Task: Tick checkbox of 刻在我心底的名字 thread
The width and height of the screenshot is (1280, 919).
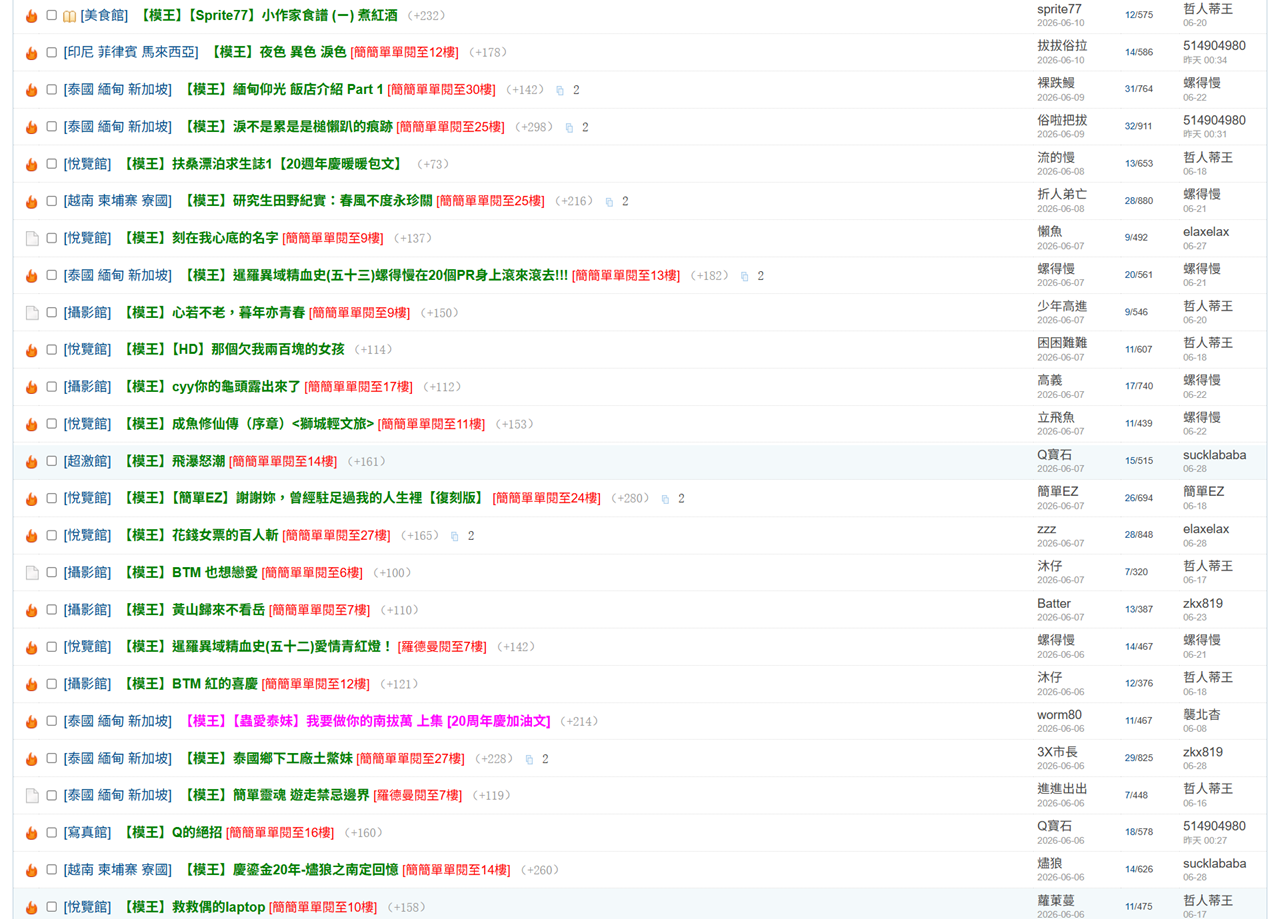Action: pyautogui.click(x=52, y=238)
